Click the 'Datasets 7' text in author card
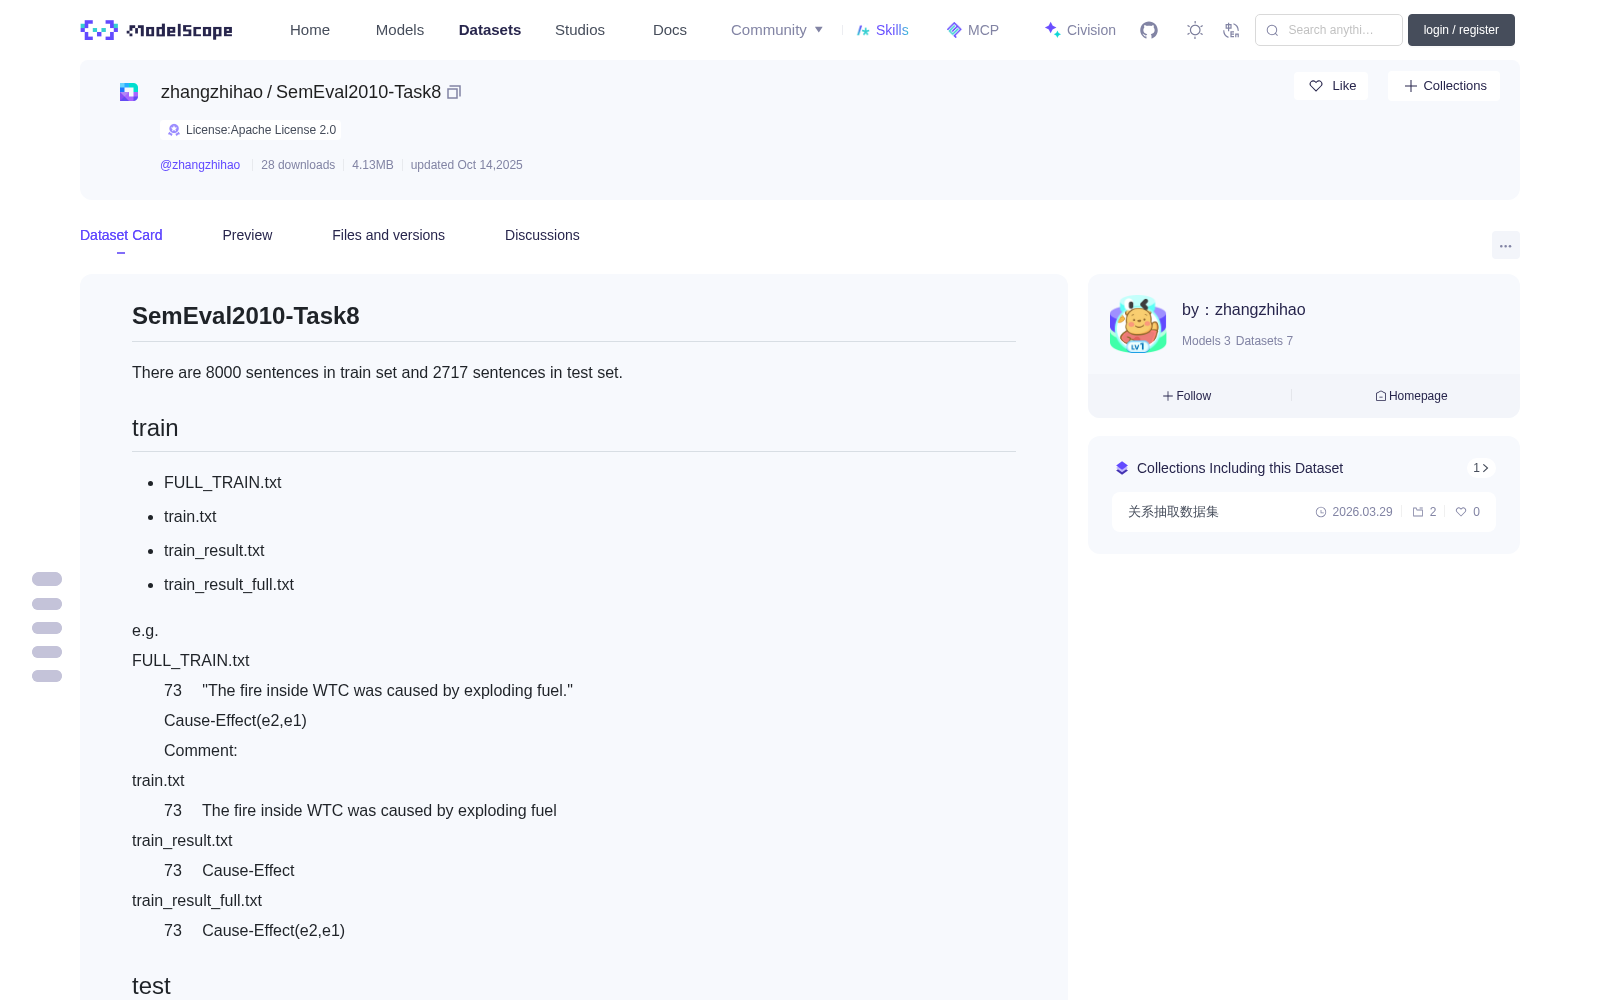Screen dimensions: 1600x1000 1264,341
